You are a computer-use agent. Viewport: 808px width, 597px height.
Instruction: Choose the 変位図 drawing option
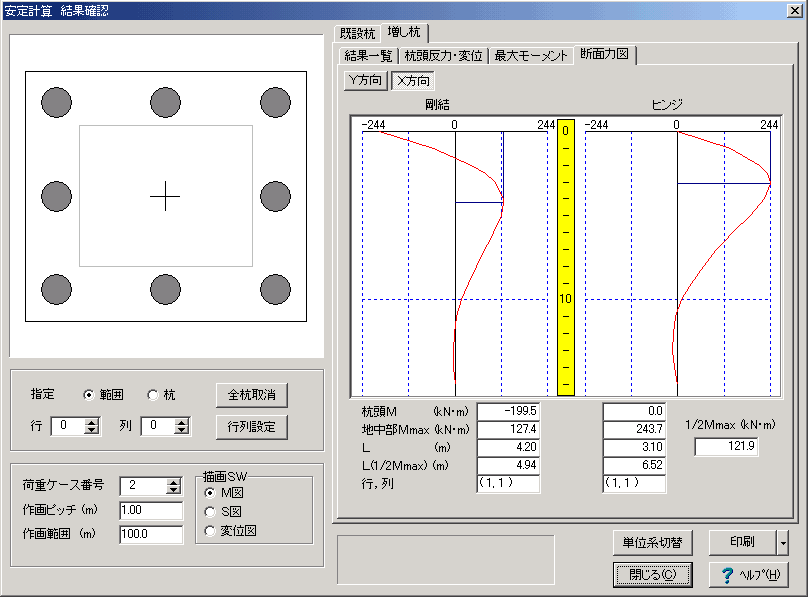click(x=210, y=531)
